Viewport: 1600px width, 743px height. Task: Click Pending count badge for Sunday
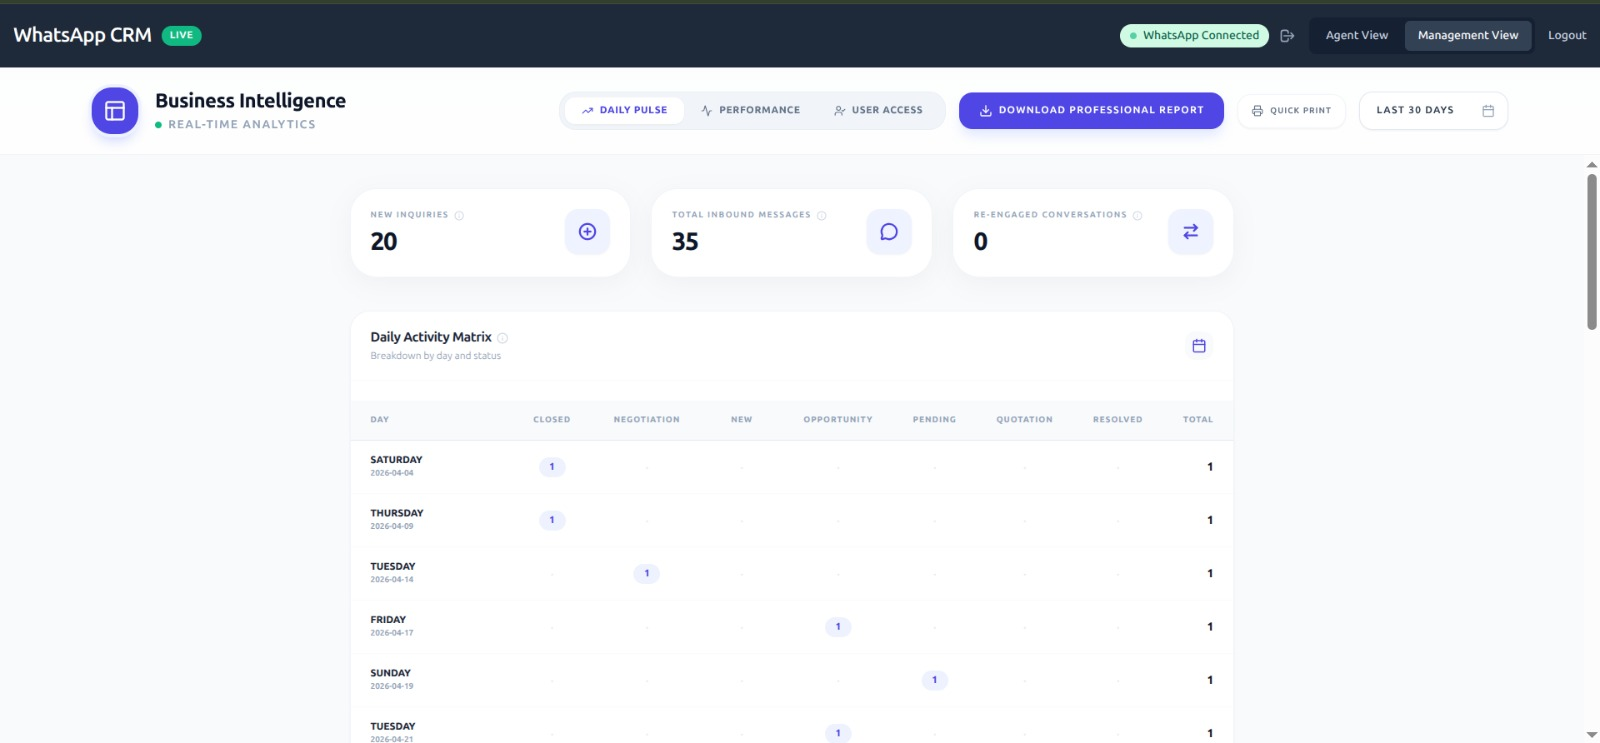(x=935, y=680)
